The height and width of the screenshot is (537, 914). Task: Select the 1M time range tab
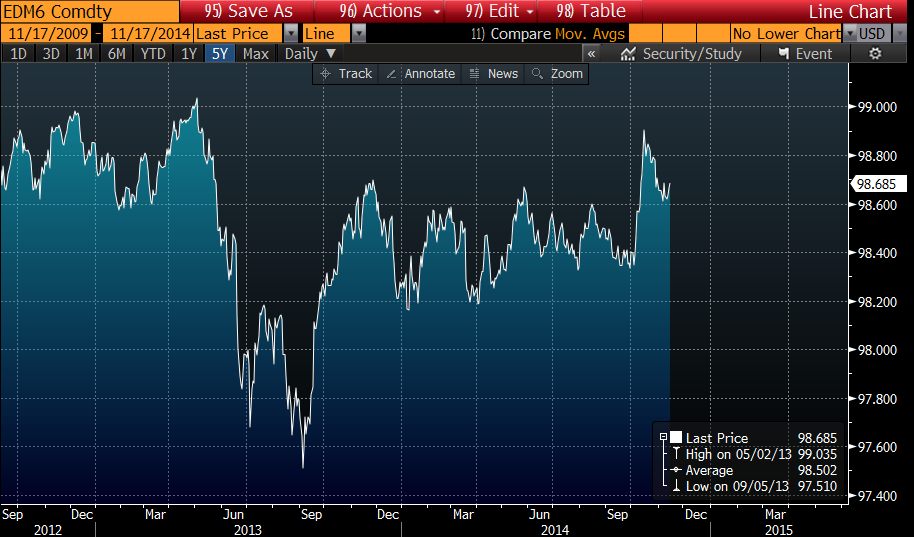click(x=84, y=54)
